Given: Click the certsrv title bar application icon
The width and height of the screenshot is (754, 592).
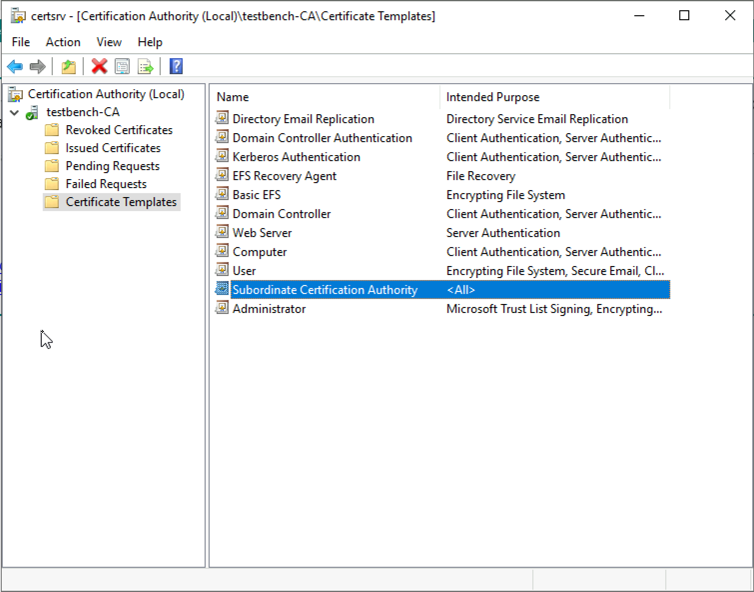Looking at the screenshot, I should coord(18,16).
